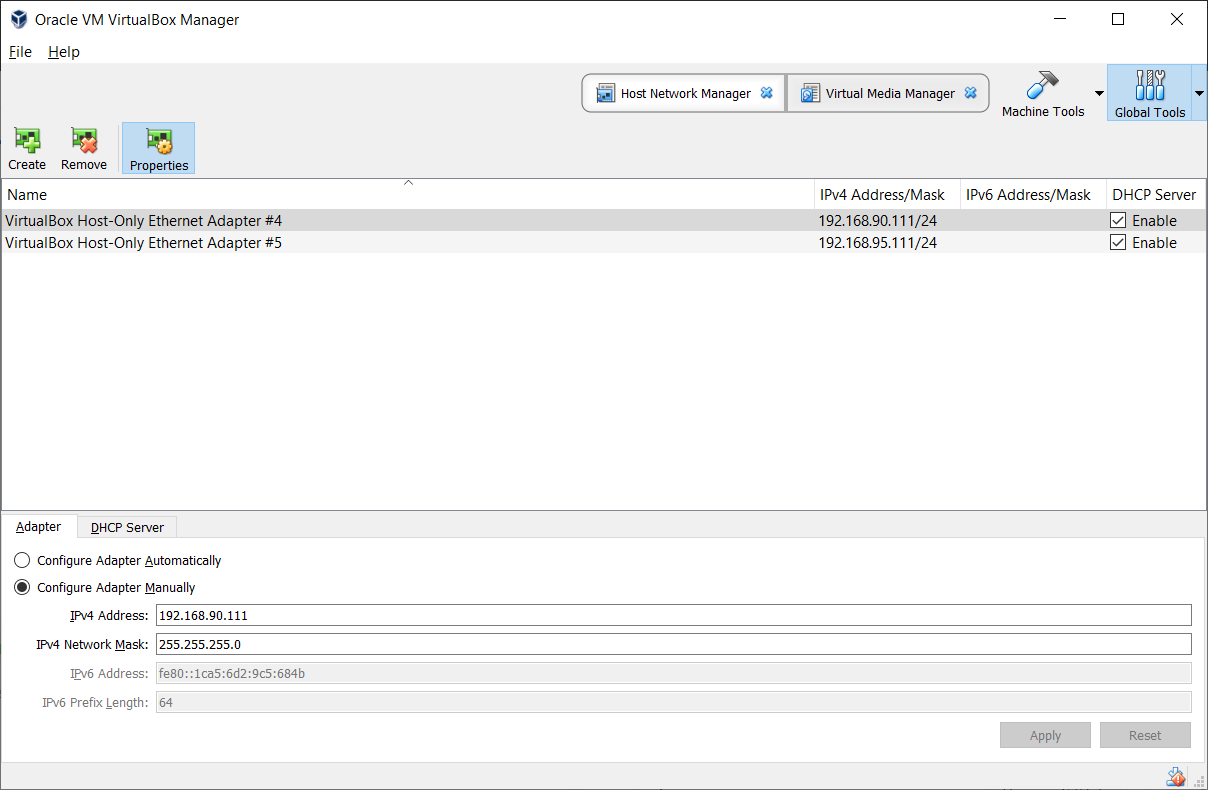
Task: Click the Create host-only network icon
Action: point(27,141)
